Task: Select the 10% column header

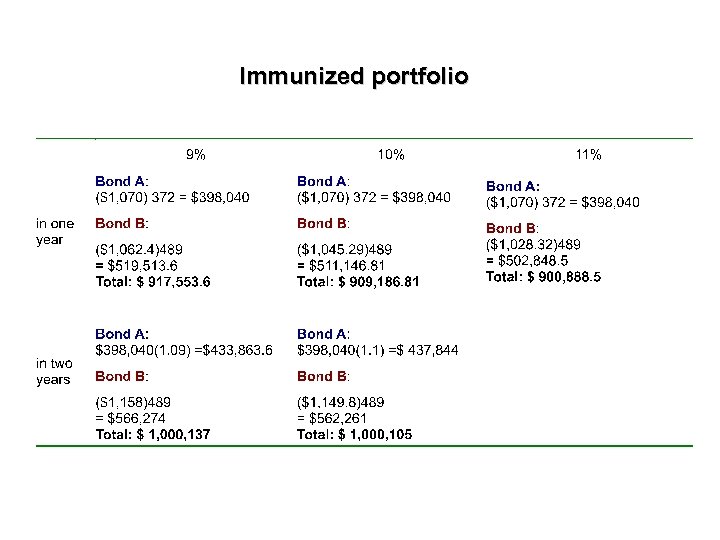Action: 391,155
